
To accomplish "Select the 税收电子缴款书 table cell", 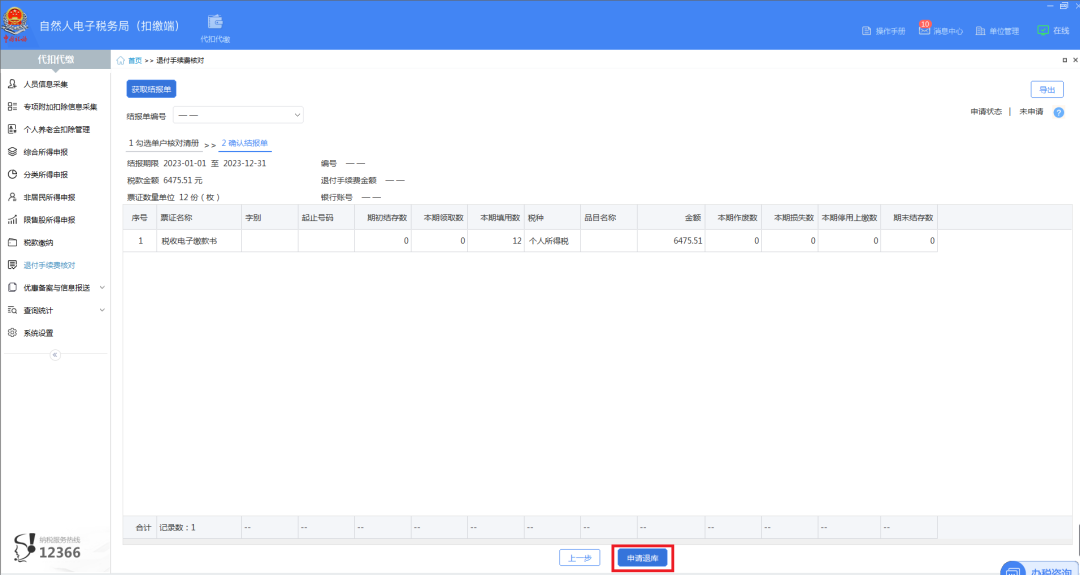I will 198,241.
